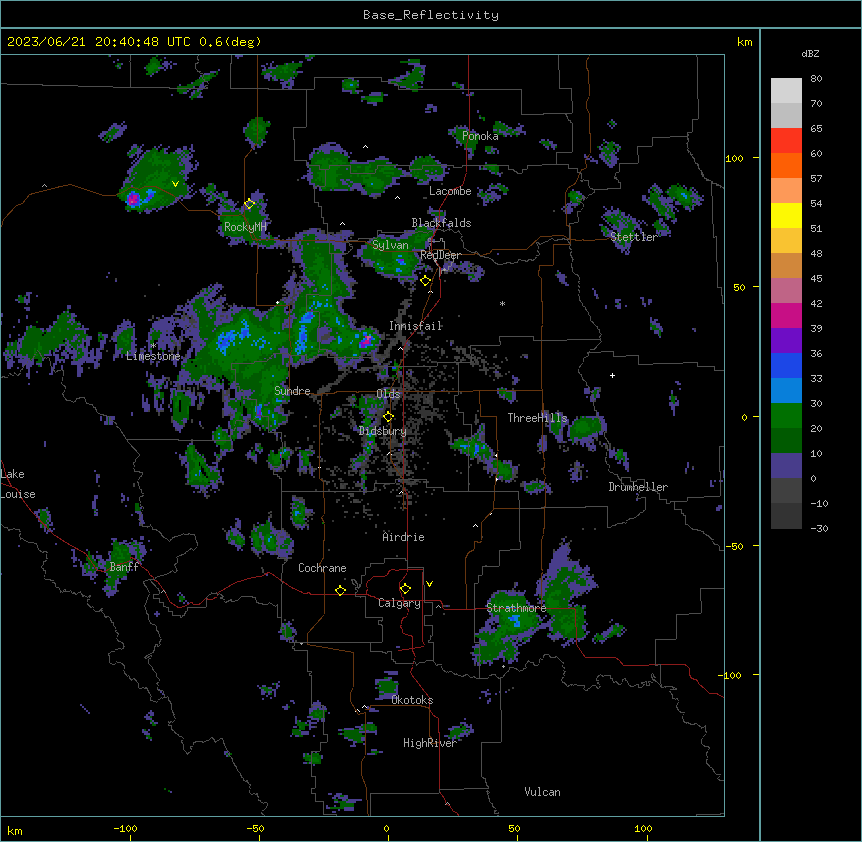
Task: Click the HighRiver city label
Action: coord(430,743)
